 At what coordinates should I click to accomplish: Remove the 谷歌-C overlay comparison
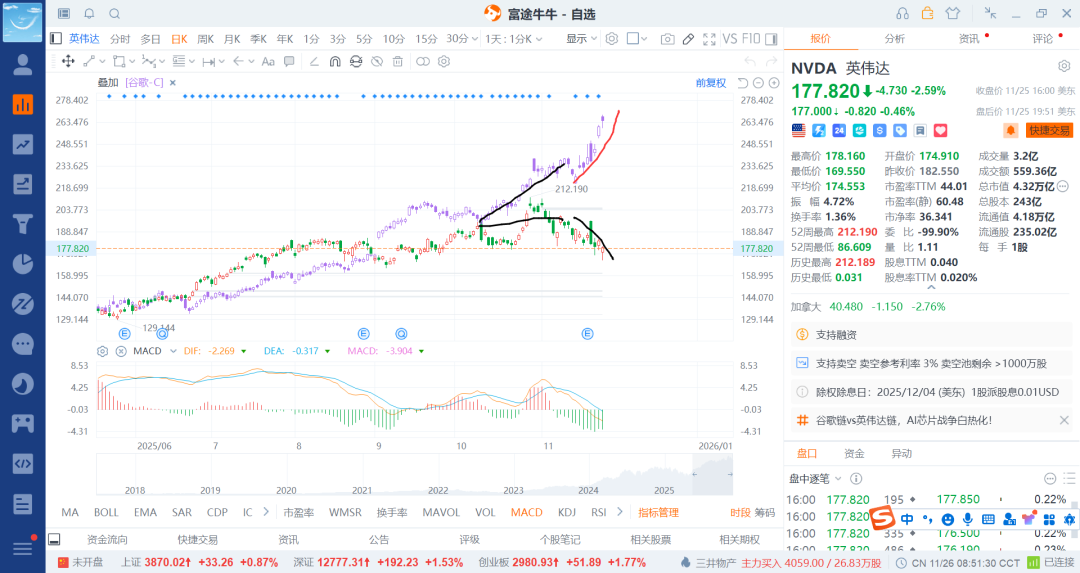pyautogui.click(x=173, y=83)
